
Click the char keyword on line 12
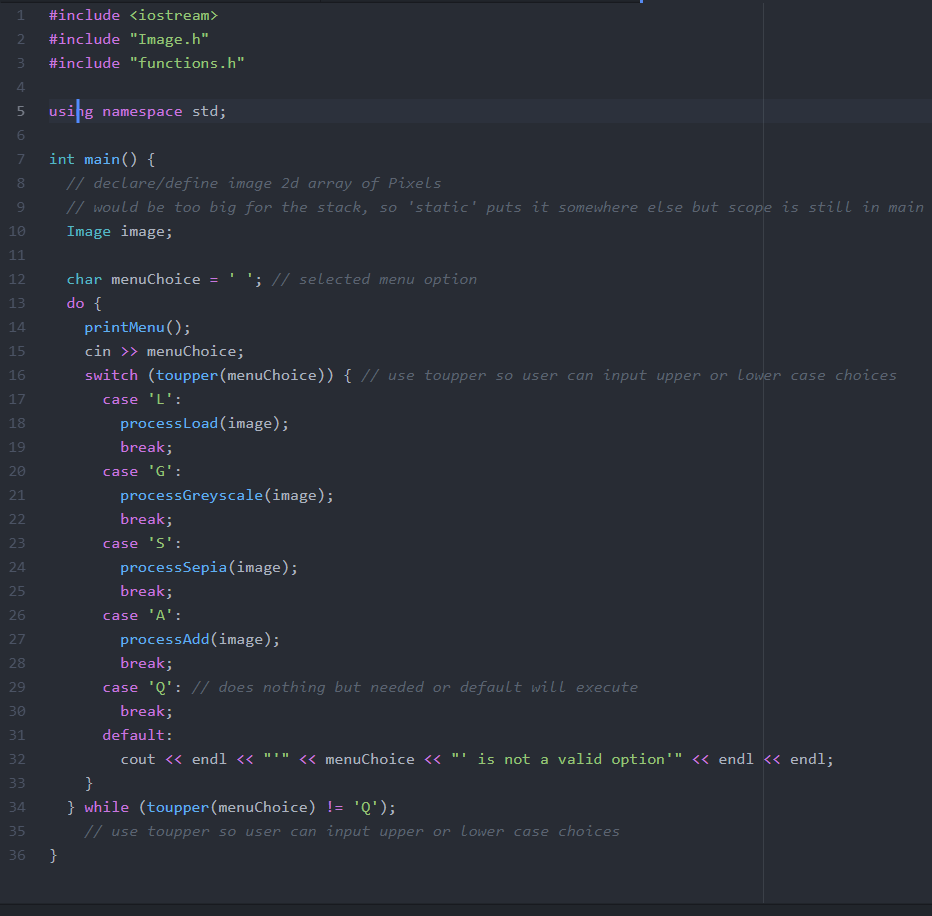point(84,279)
